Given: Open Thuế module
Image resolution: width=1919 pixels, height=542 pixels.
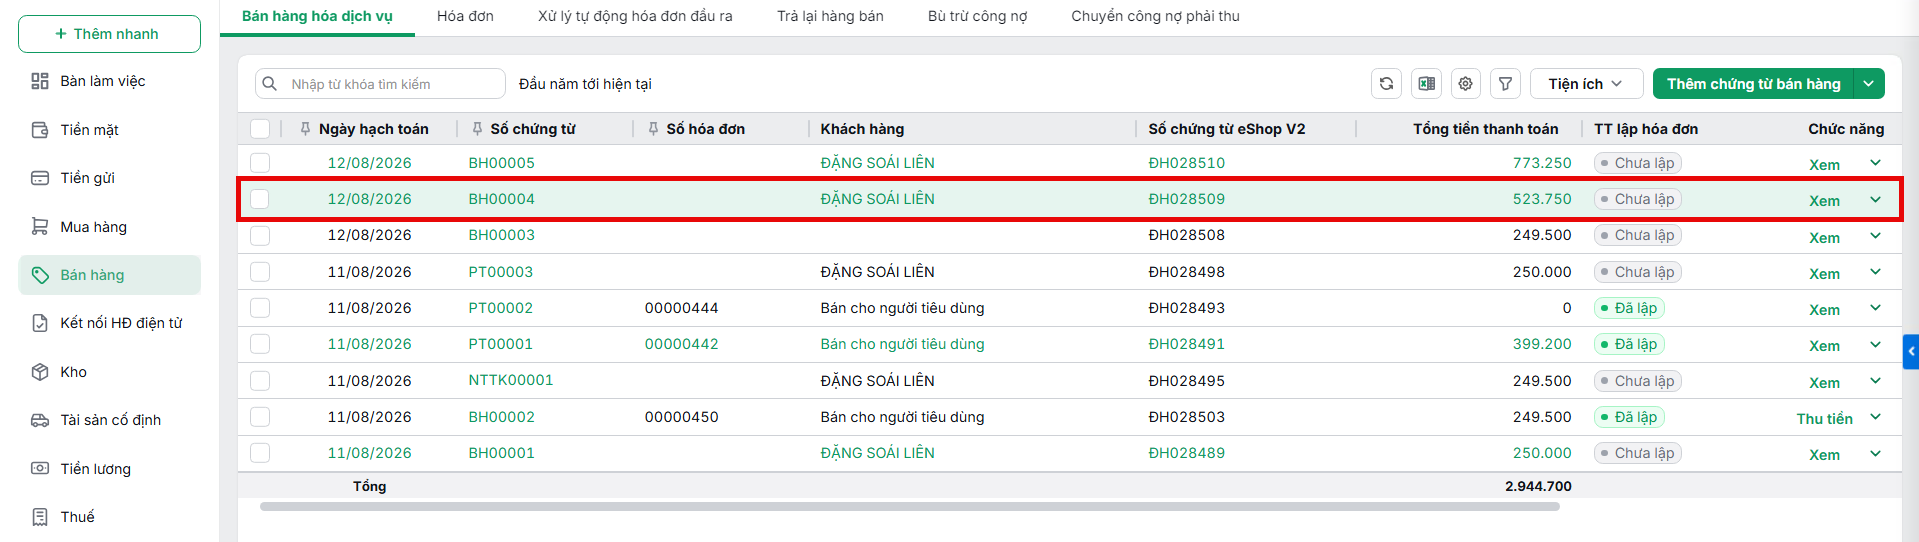Looking at the screenshot, I should [x=109, y=517].
